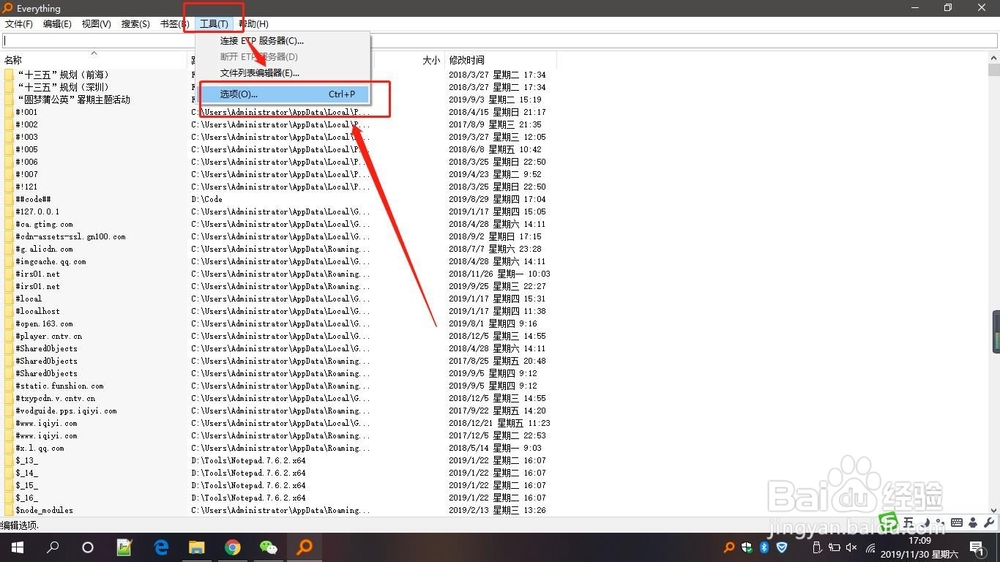Select the #local entry name
1000x562 pixels.
(x=29, y=299)
